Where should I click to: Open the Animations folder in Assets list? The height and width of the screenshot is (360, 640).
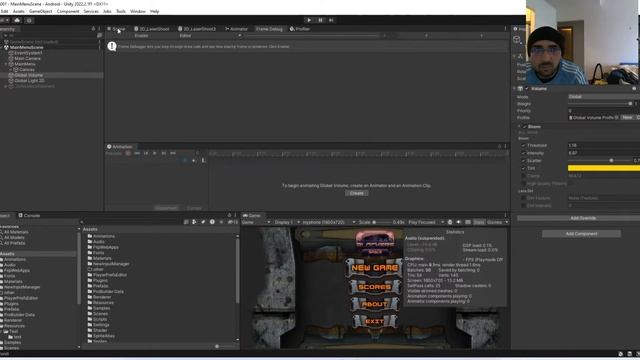[101, 236]
